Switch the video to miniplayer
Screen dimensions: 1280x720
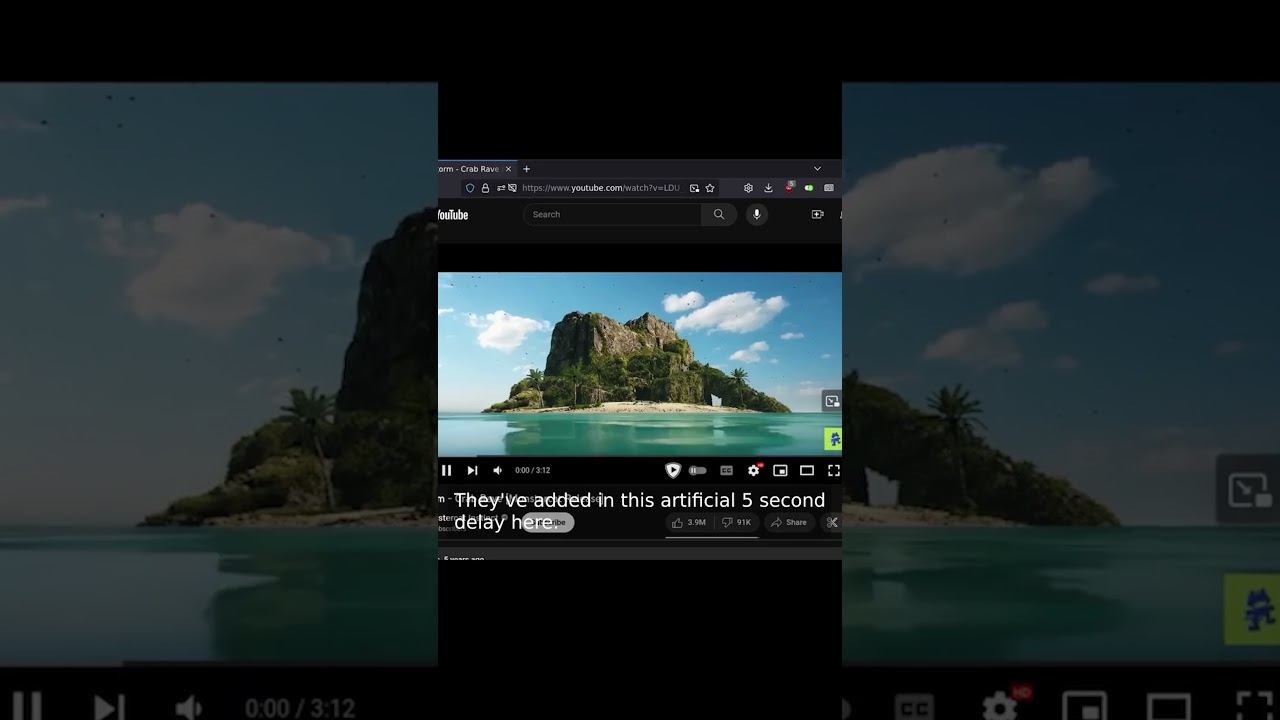pos(780,470)
